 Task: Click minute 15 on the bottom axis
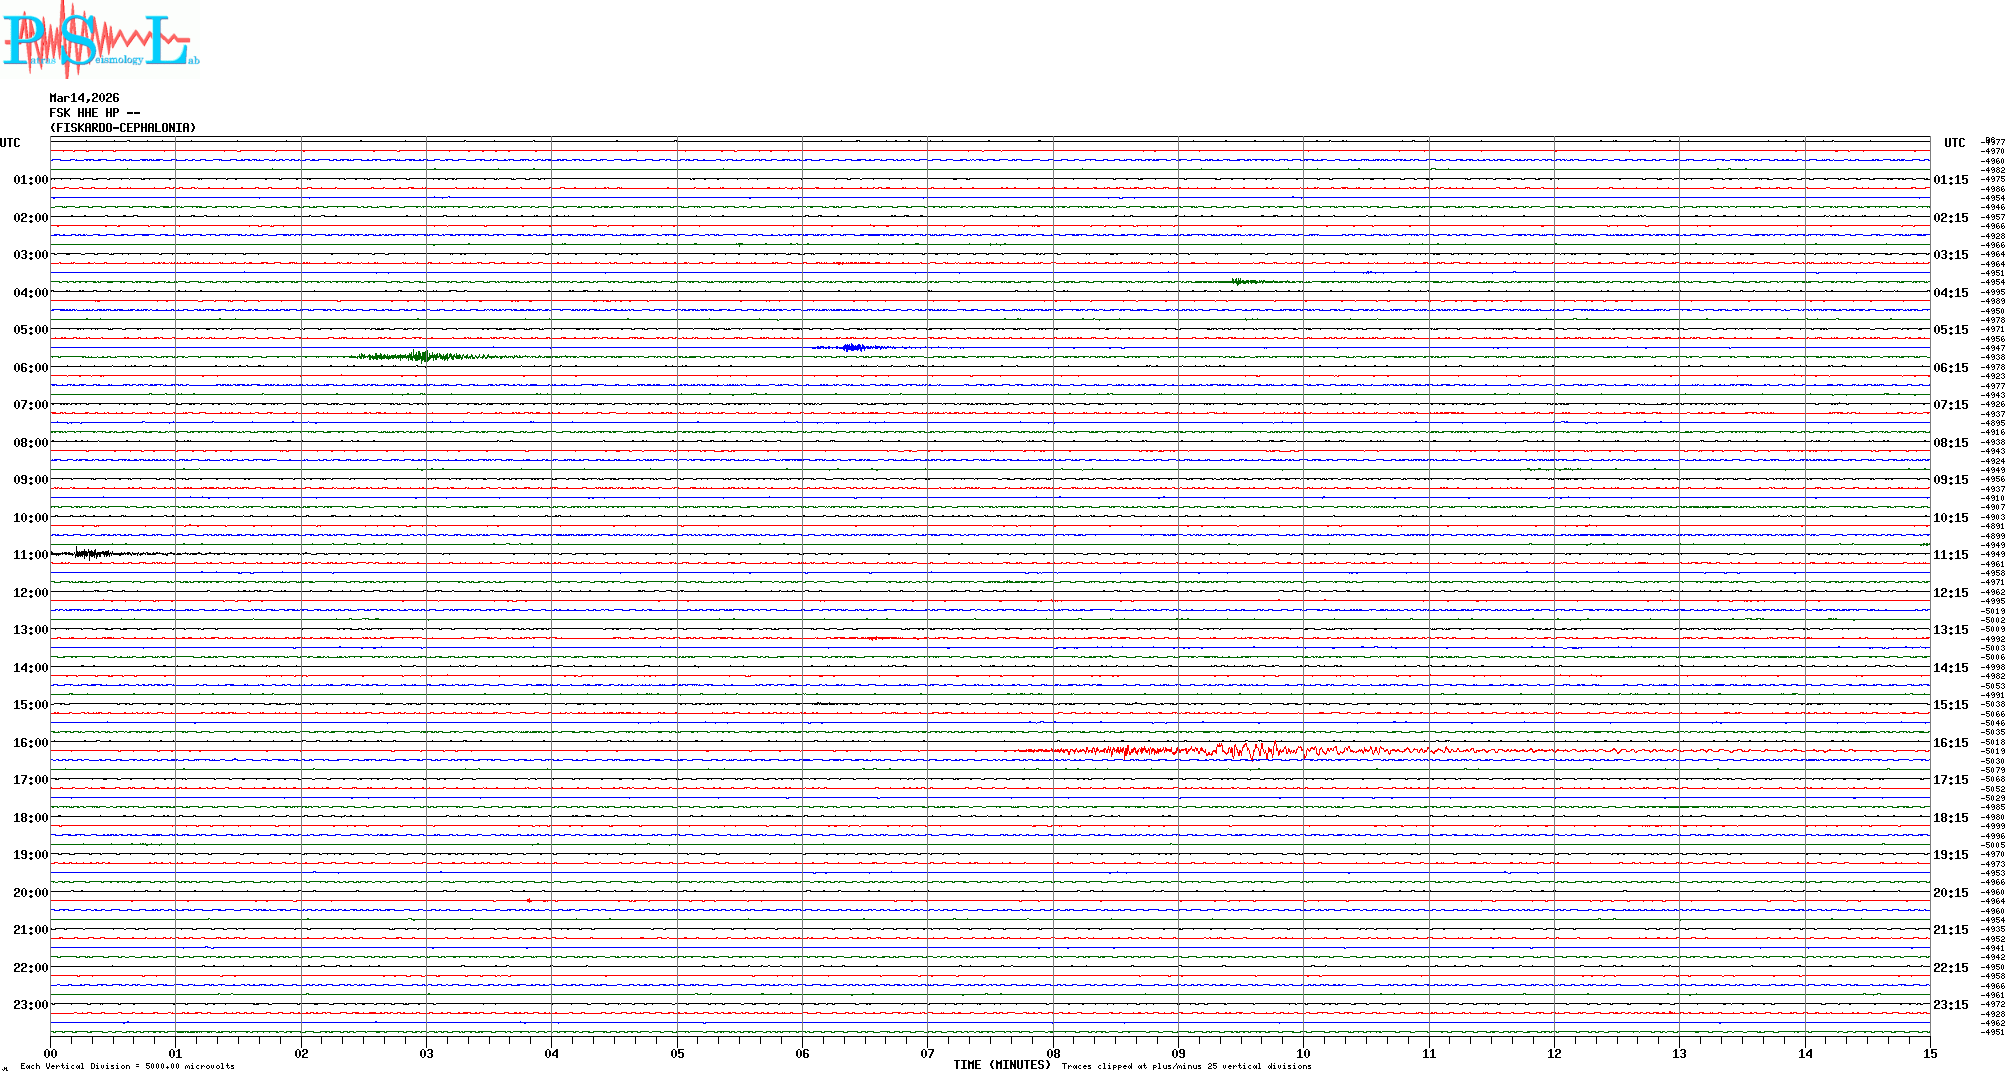(x=1929, y=1053)
